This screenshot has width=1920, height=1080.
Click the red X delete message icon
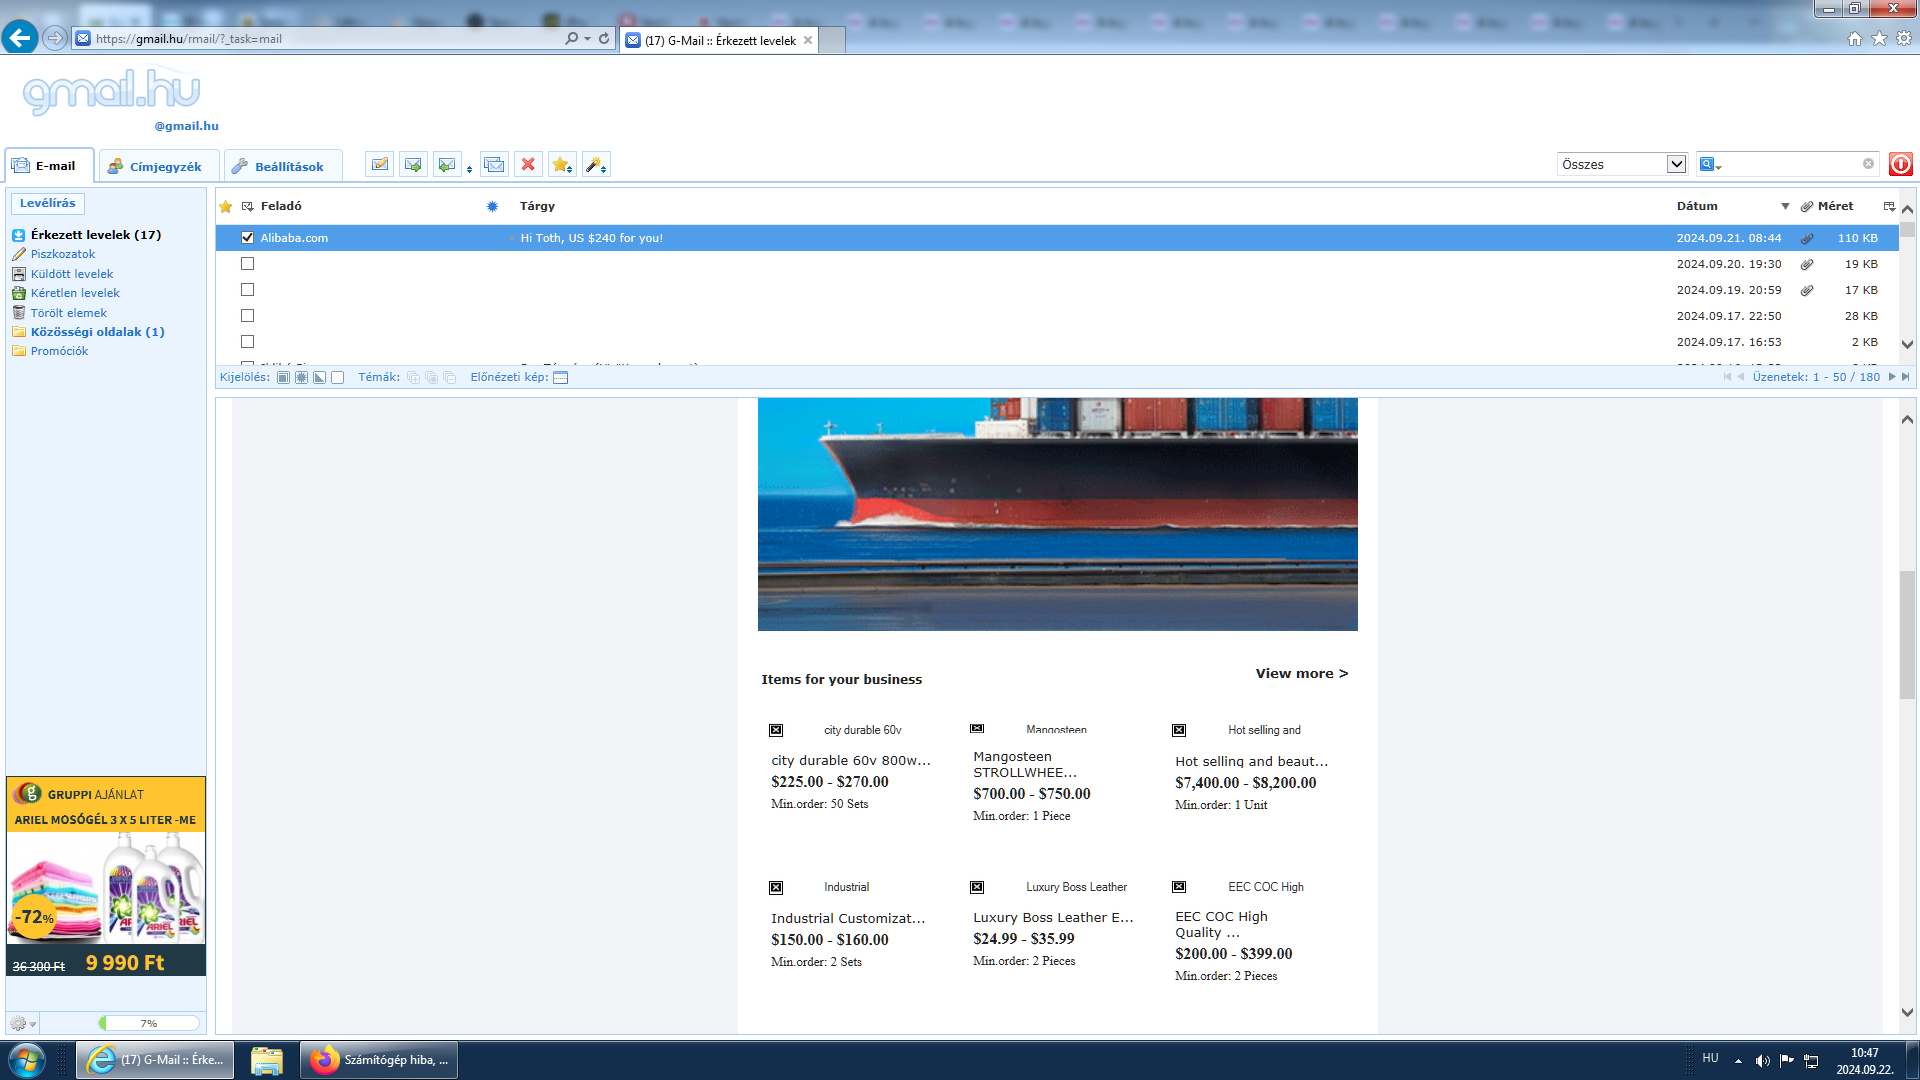click(528, 165)
